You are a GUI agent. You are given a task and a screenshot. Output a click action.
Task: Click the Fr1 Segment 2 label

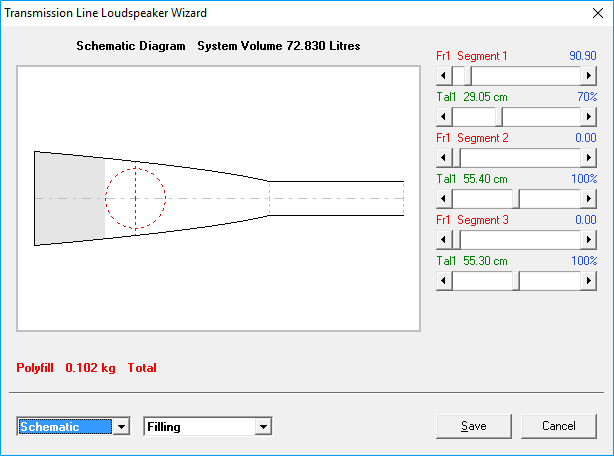click(x=472, y=138)
